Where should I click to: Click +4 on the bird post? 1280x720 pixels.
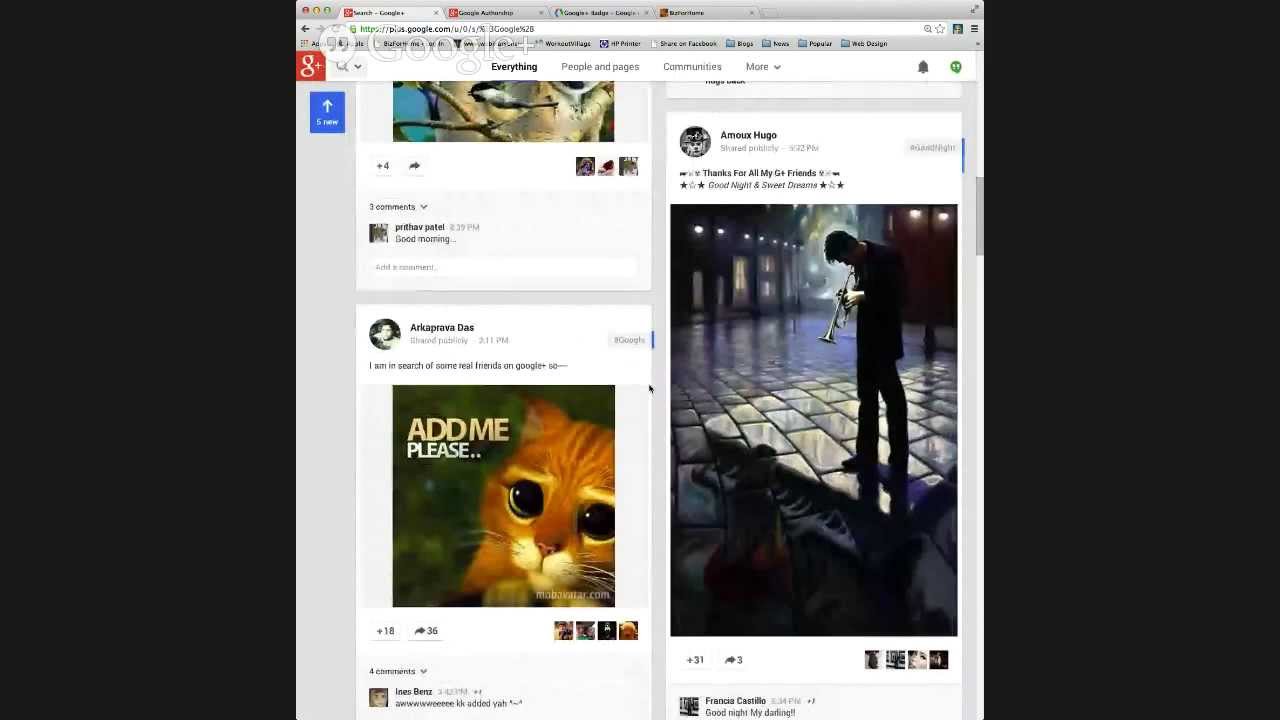[383, 166]
